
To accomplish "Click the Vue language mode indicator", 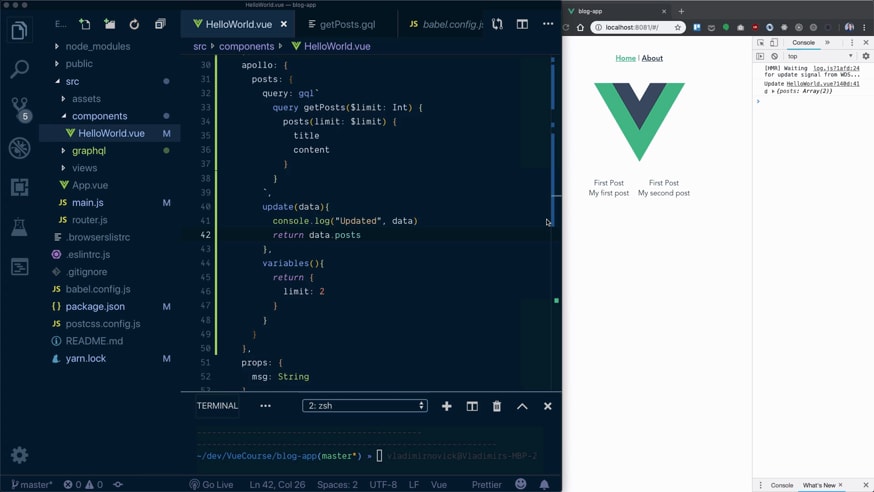I will (439, 484).
